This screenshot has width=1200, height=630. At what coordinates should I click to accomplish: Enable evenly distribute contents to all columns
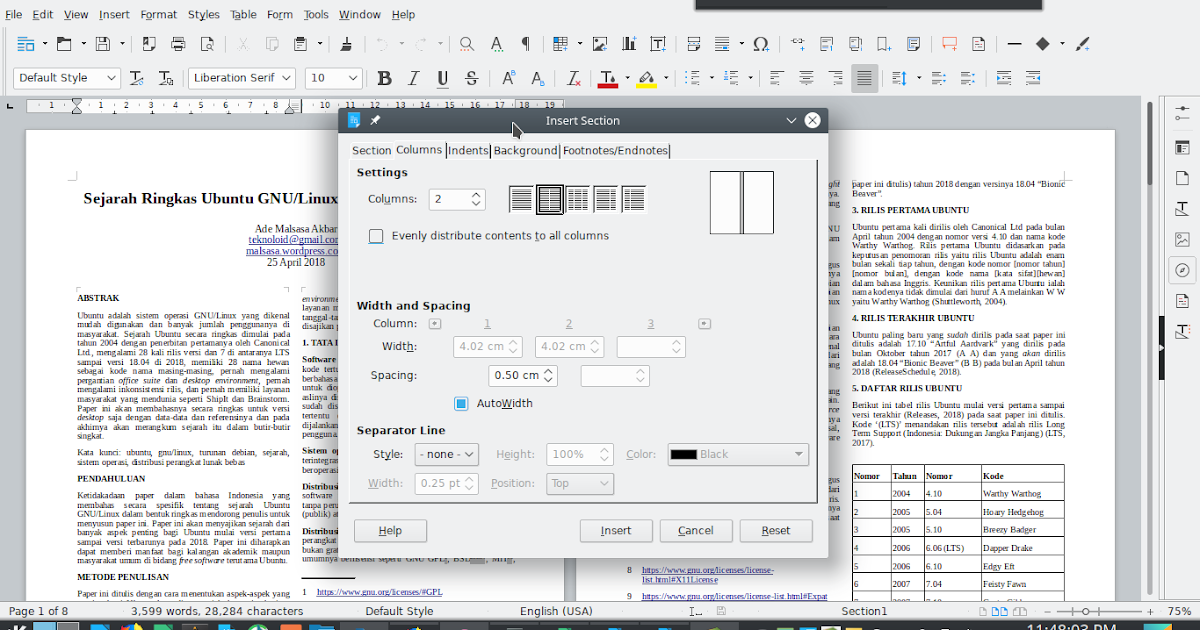(x=376, y=236)
